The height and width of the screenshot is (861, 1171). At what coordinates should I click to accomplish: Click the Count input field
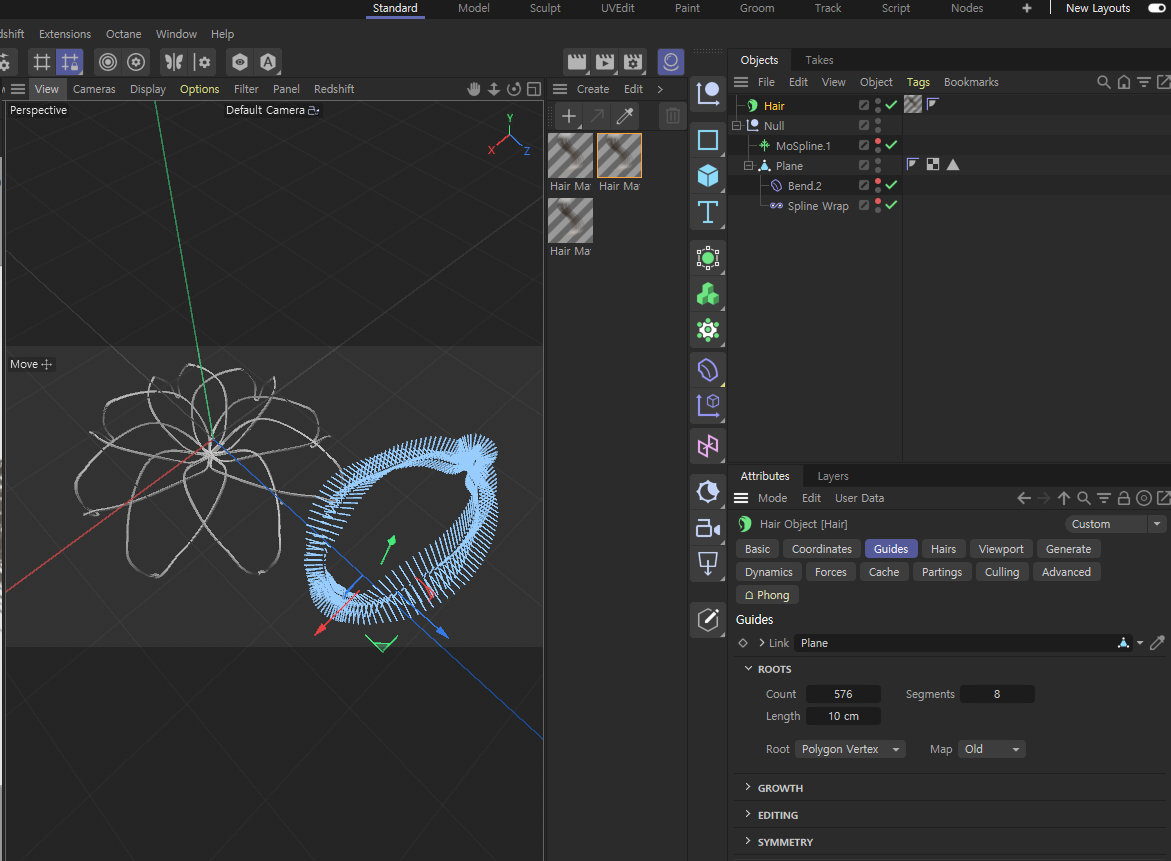click(843, 694)
